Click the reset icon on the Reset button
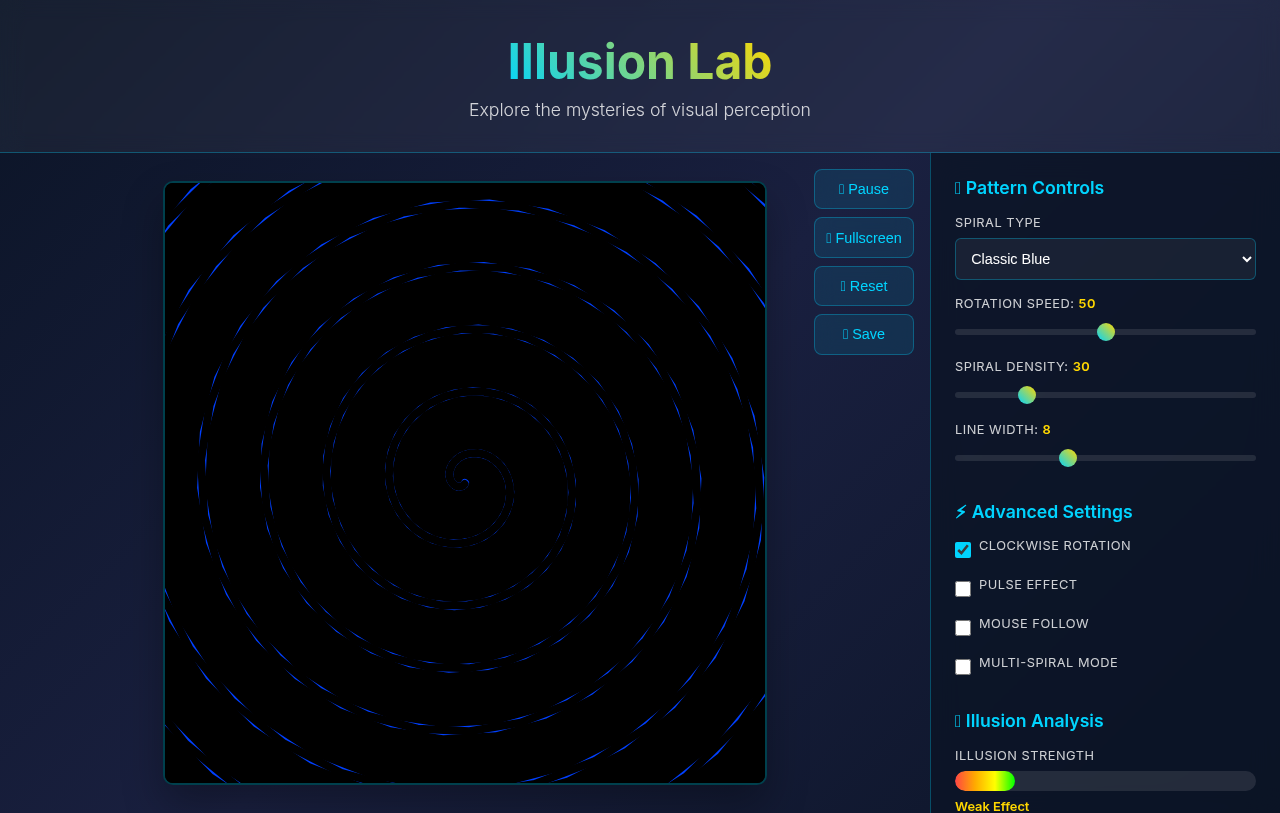The width and height of the screenshot is (1280, 813). pos(843,286)
